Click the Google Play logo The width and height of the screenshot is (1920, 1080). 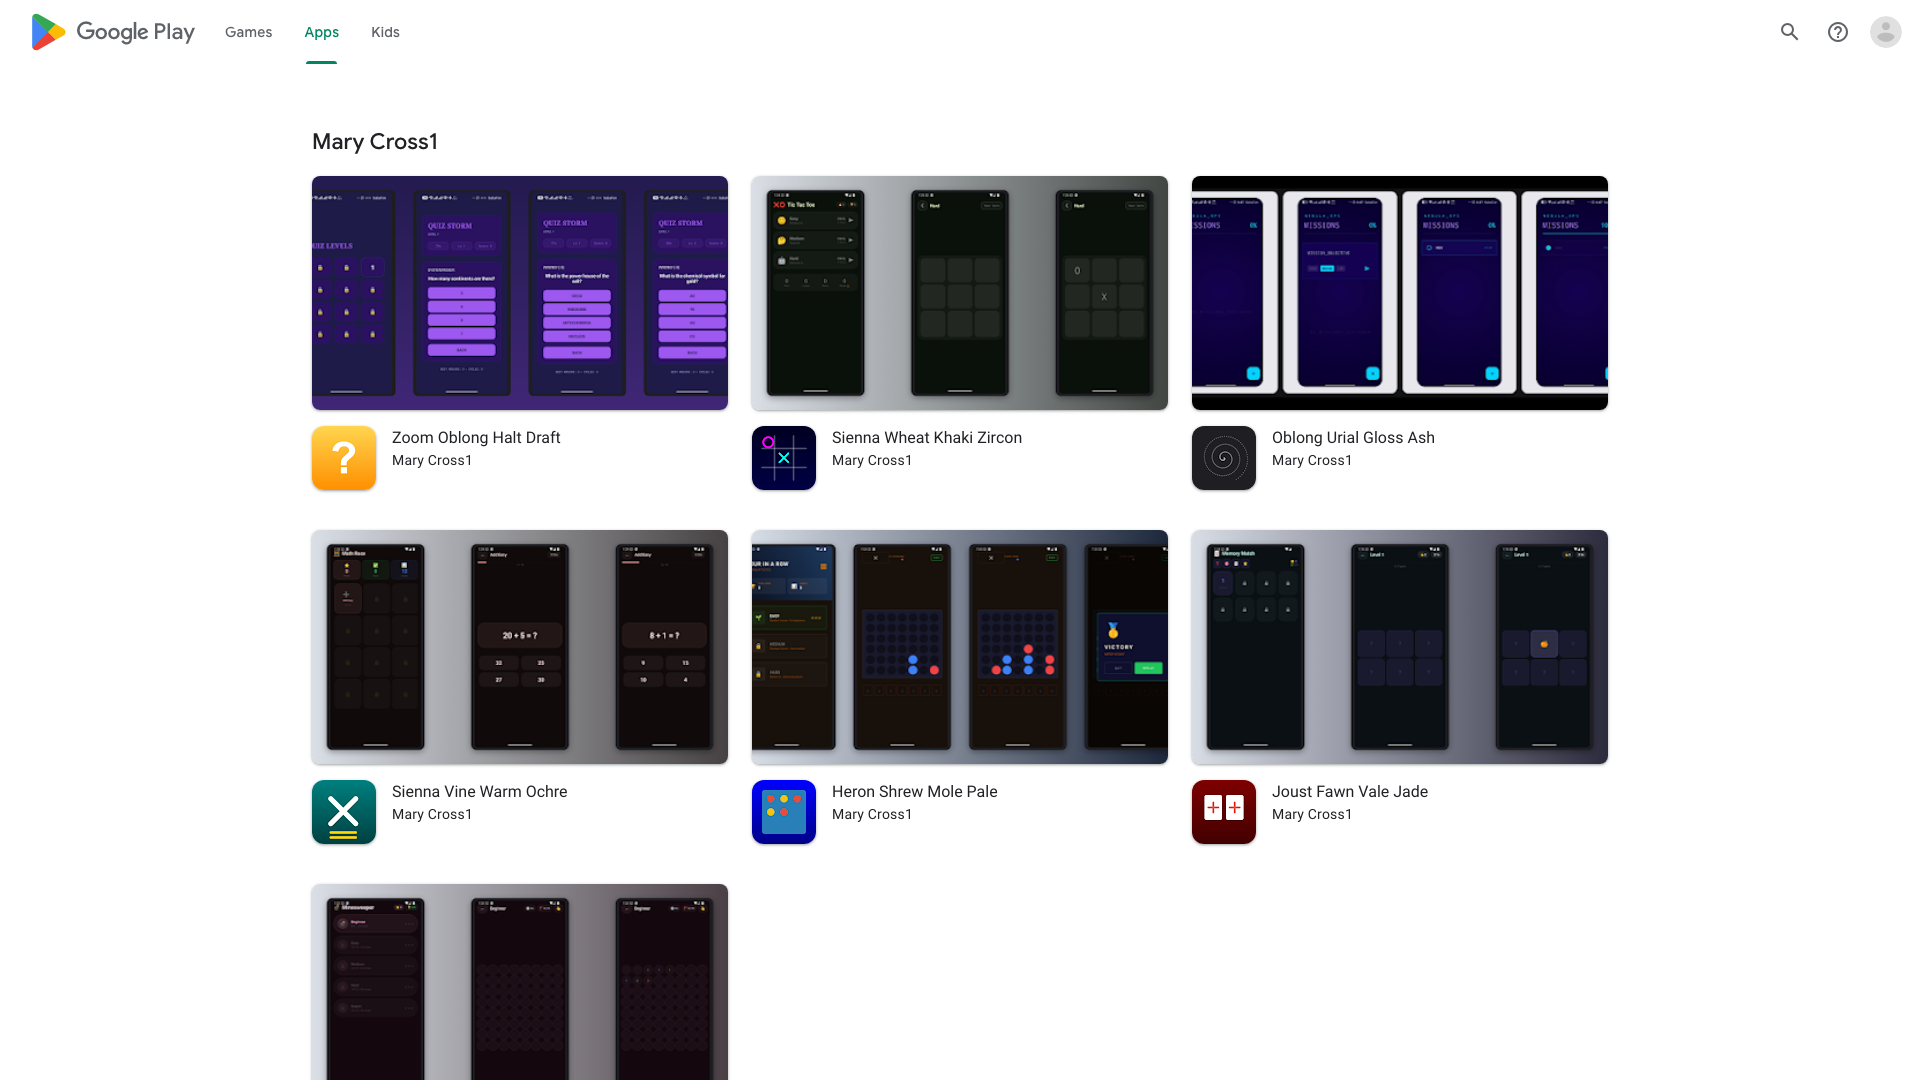pos(113,32)
